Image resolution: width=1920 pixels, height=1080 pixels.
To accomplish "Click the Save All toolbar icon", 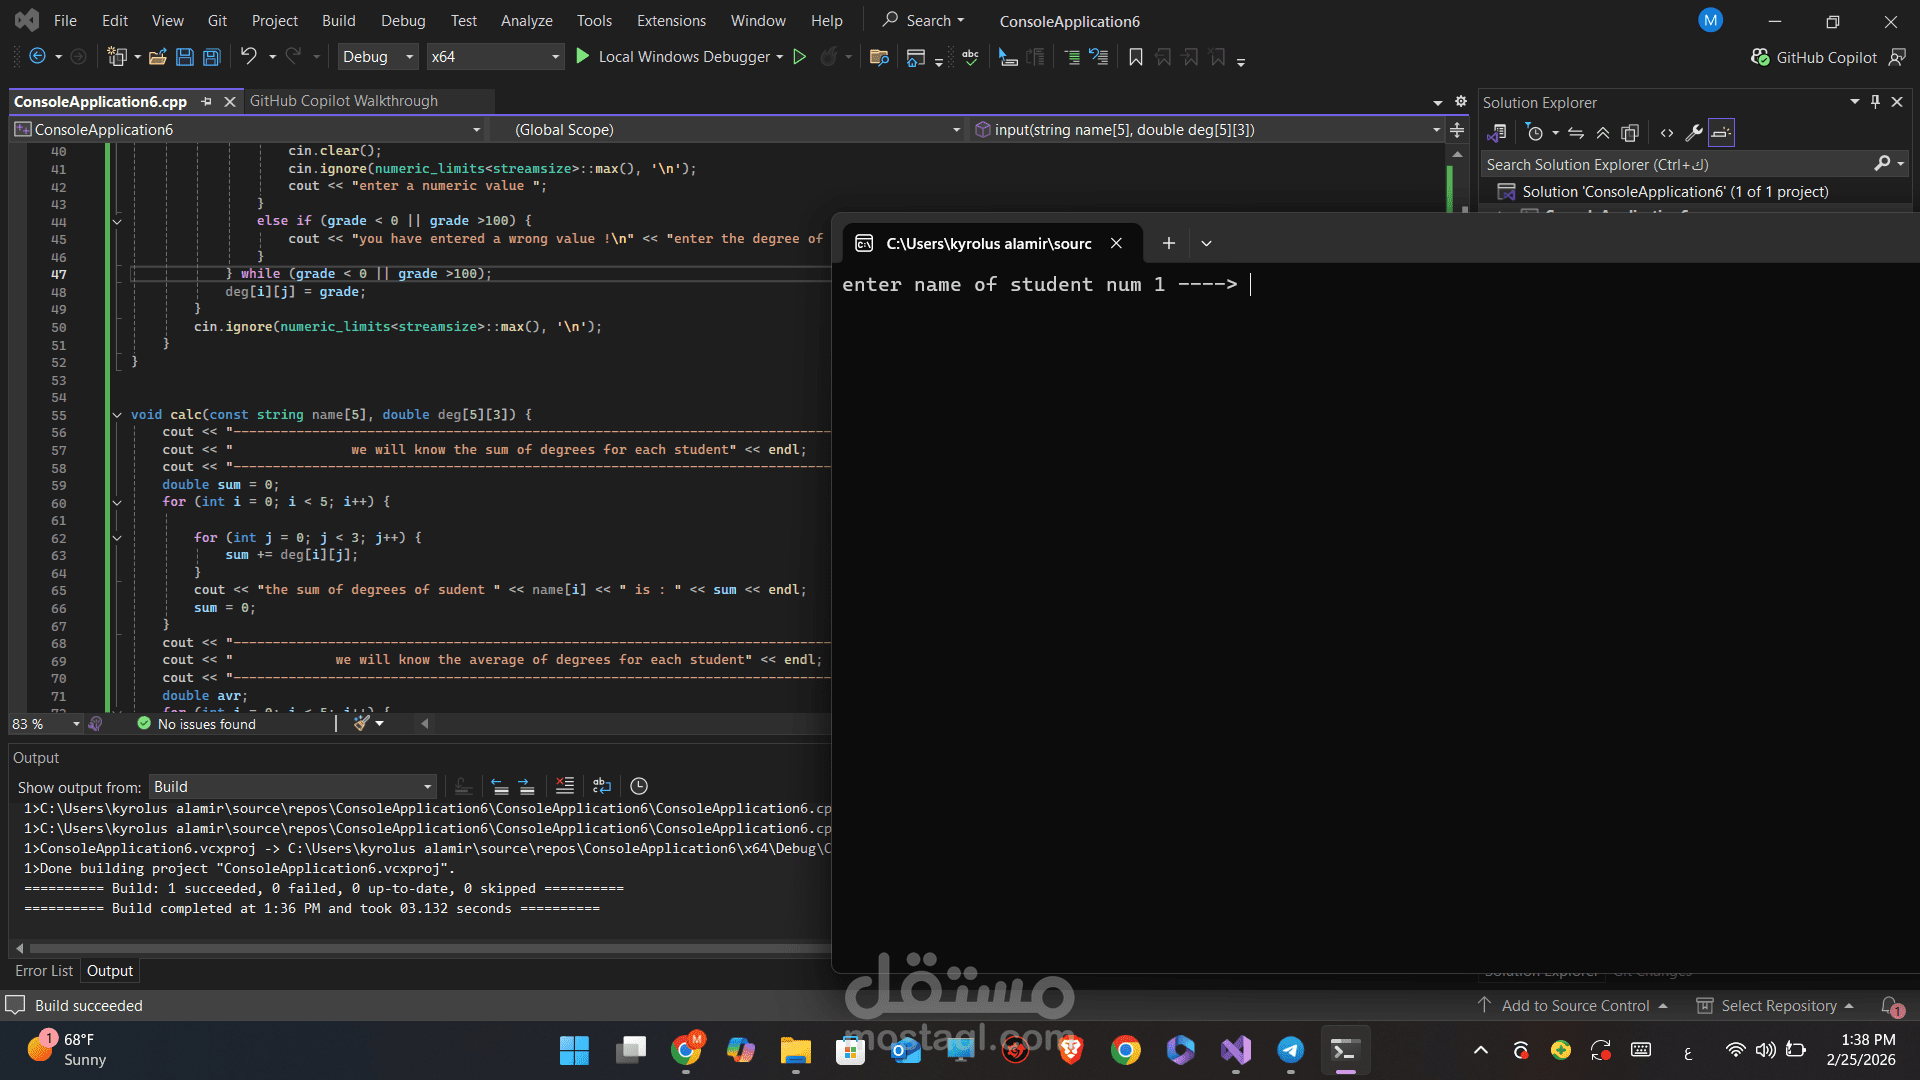I will (x=212, y=57).
